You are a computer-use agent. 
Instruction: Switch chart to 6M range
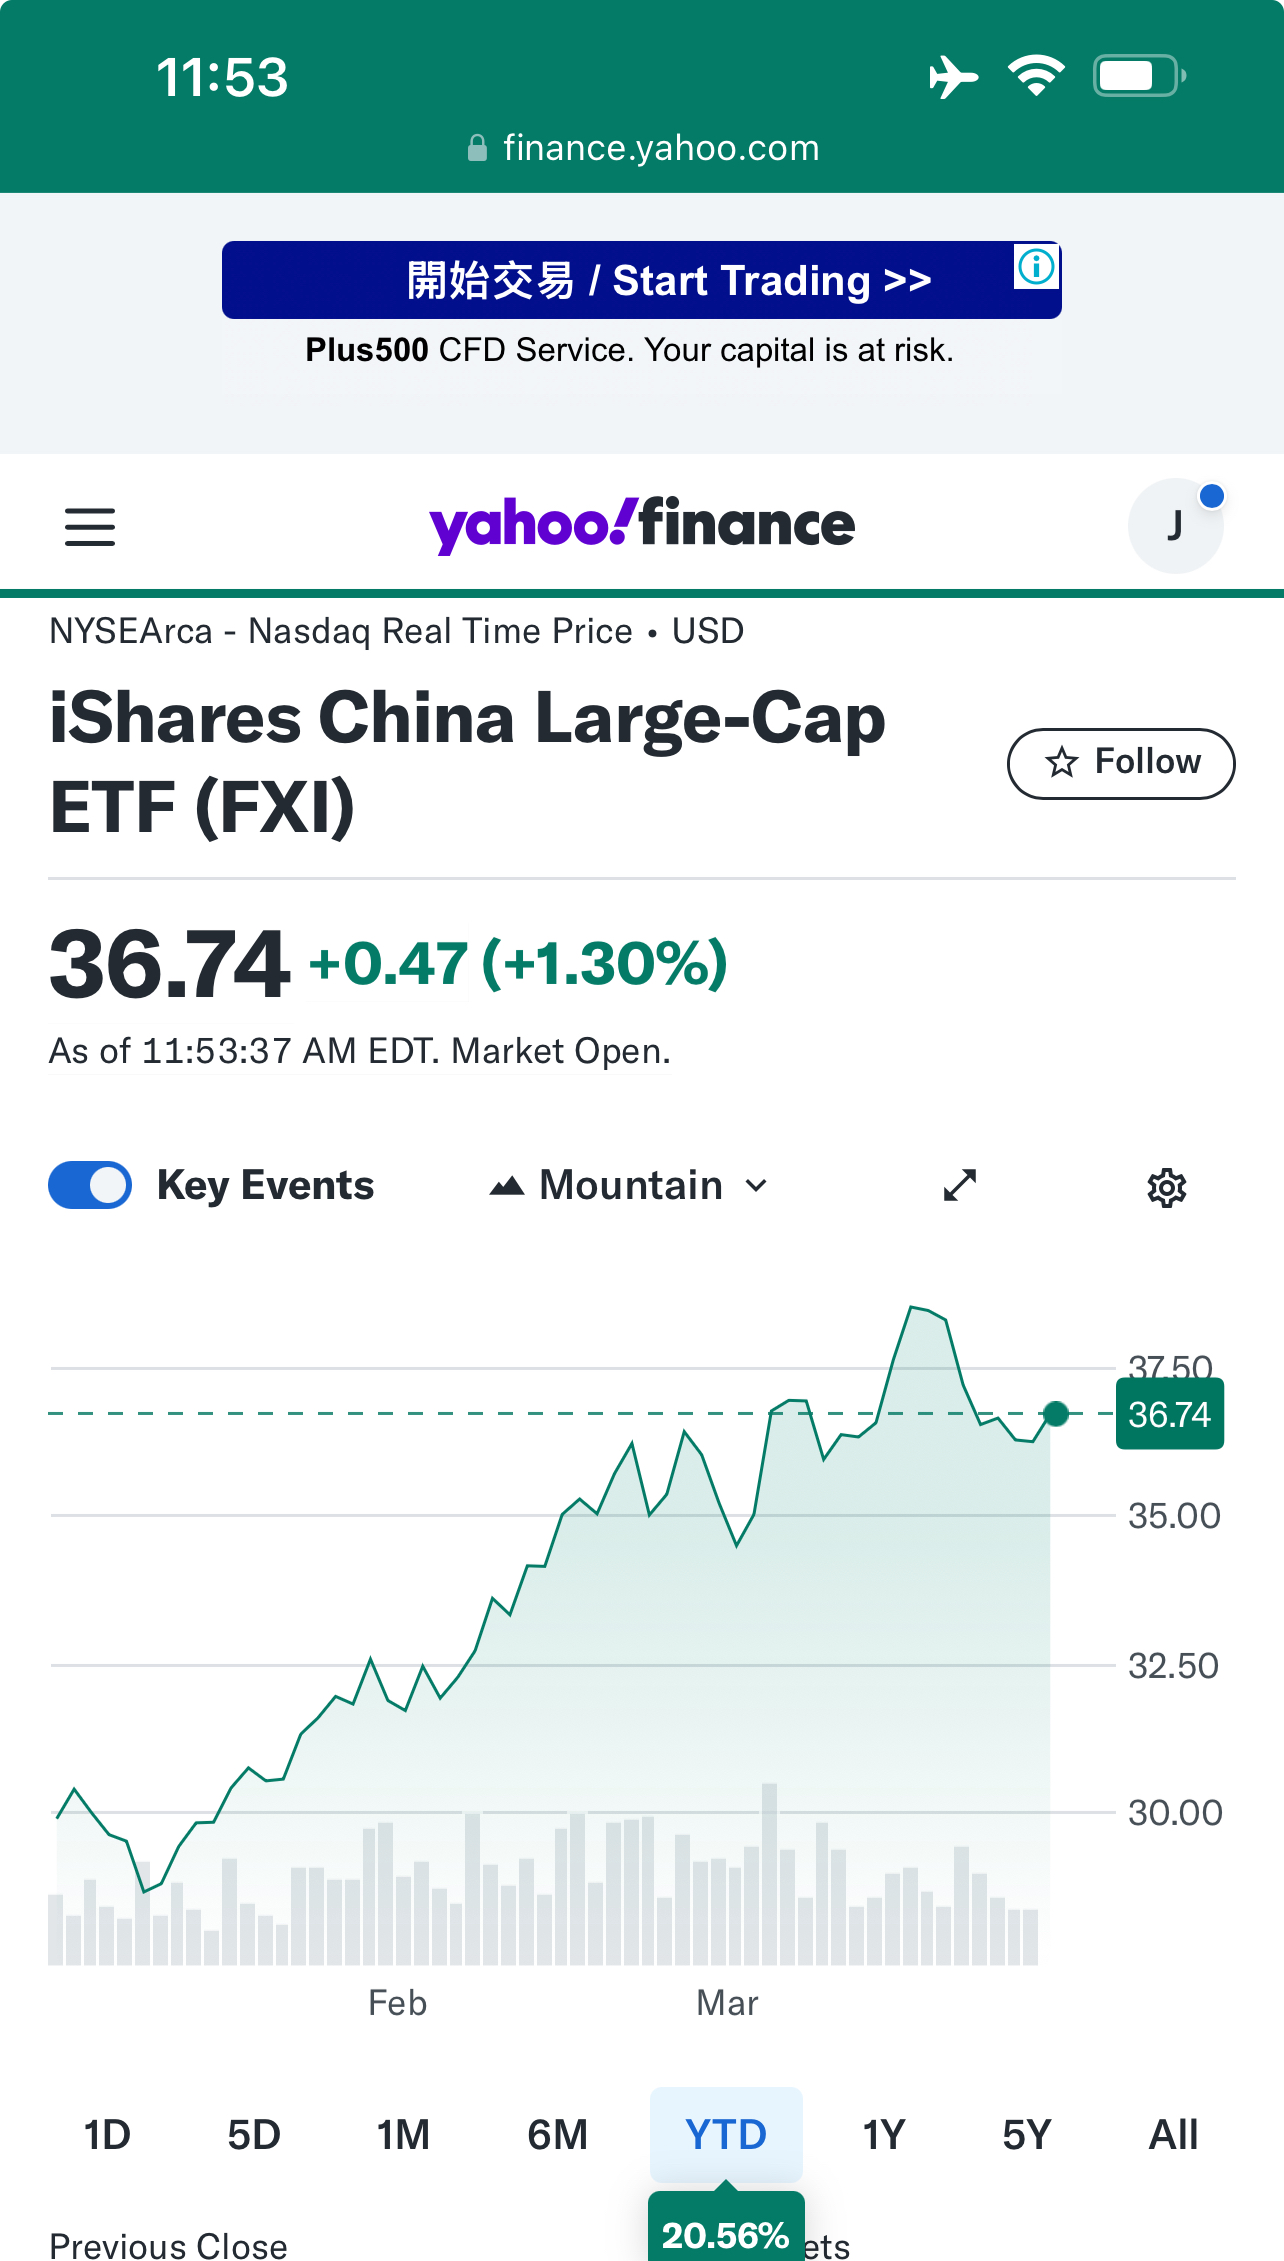pyautogui.click(x=558, y=2135)
